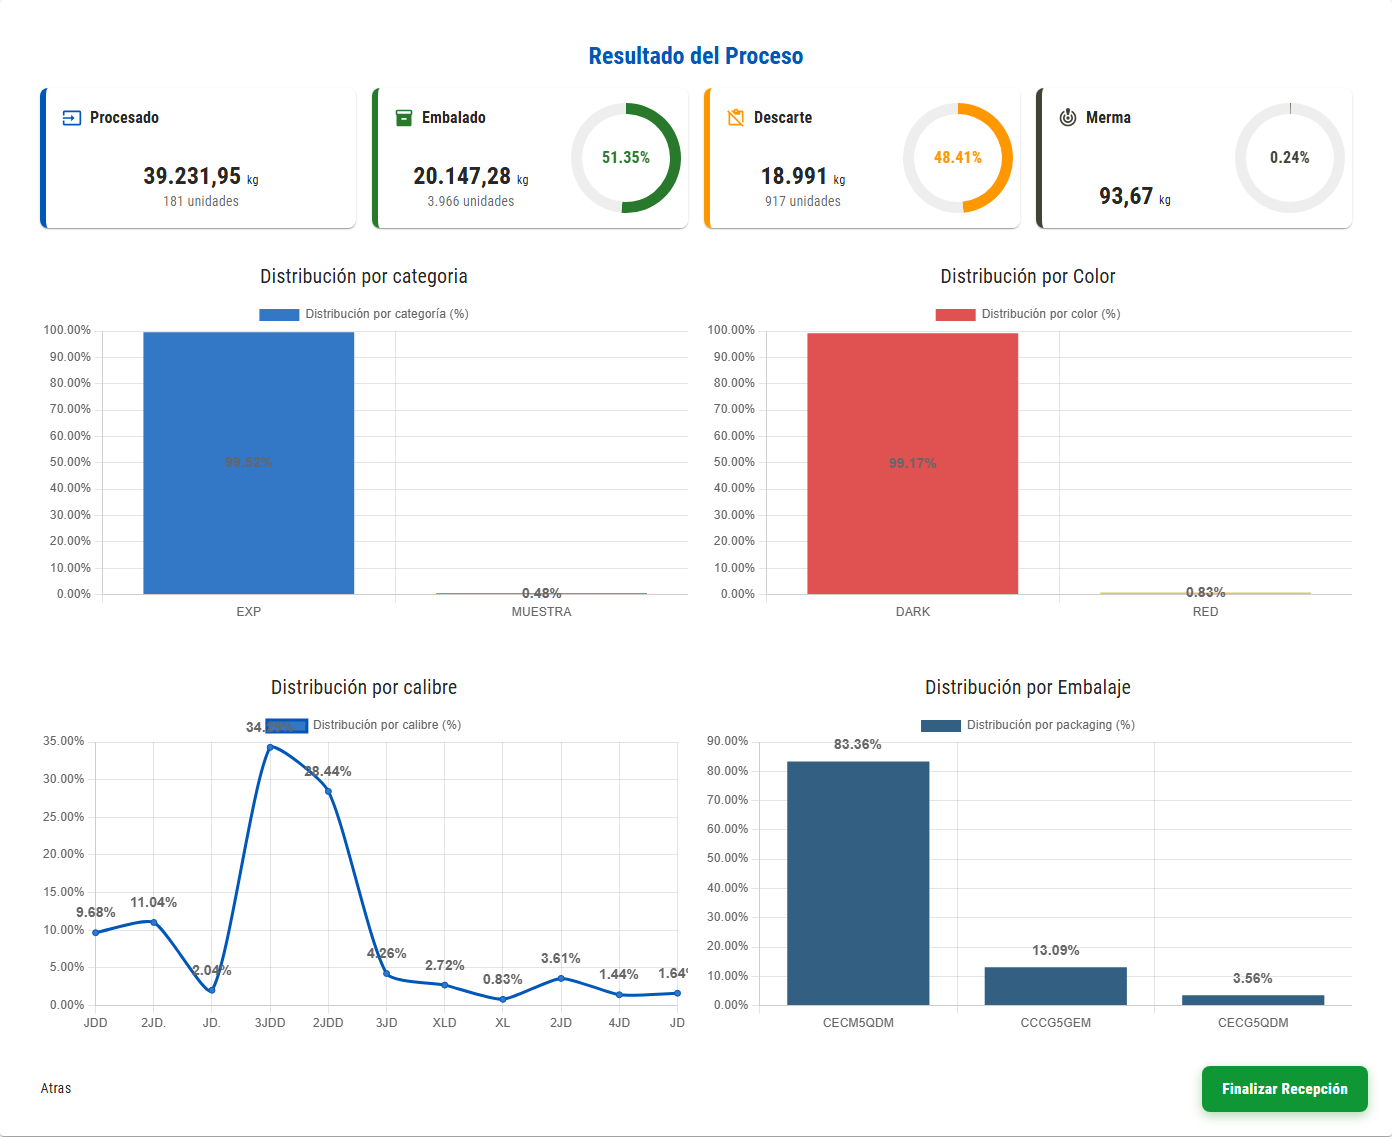Go back using the Atras link
1392x1137 pixels.
[x=56, y=1088]
